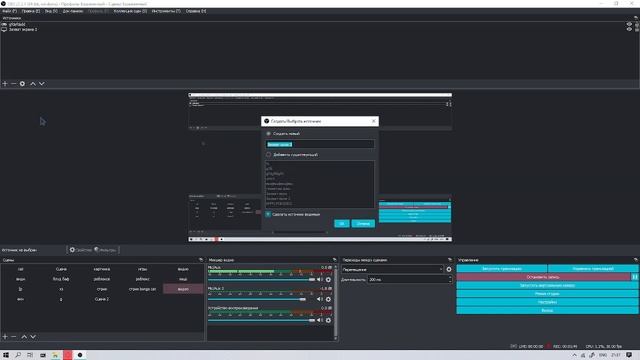Screen dimensions: 640x360
Task: Move scene down in scenes panel
Action: tap(33, 337)
